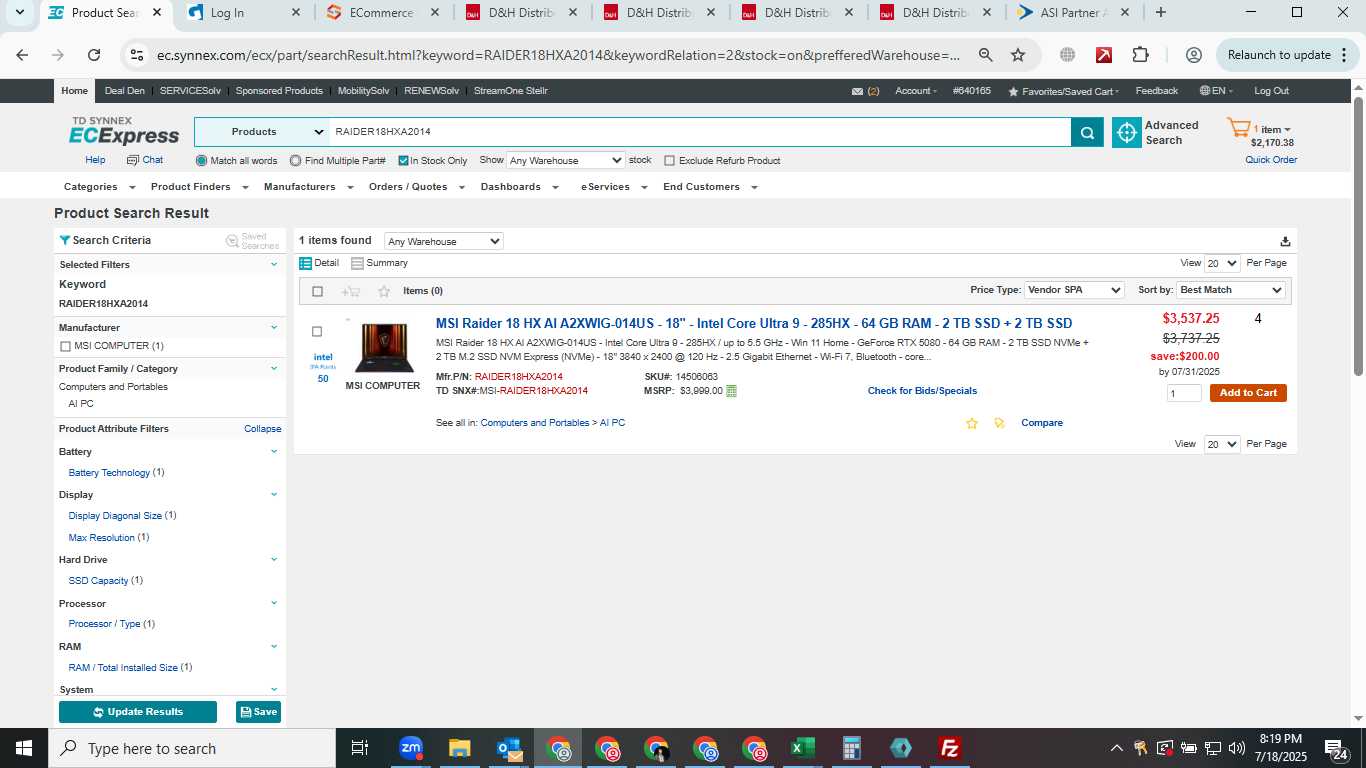This screenshot has height=768, width=1366.
Task: Open Sort by Best Match dropdown
Action: click(1230, 290)
